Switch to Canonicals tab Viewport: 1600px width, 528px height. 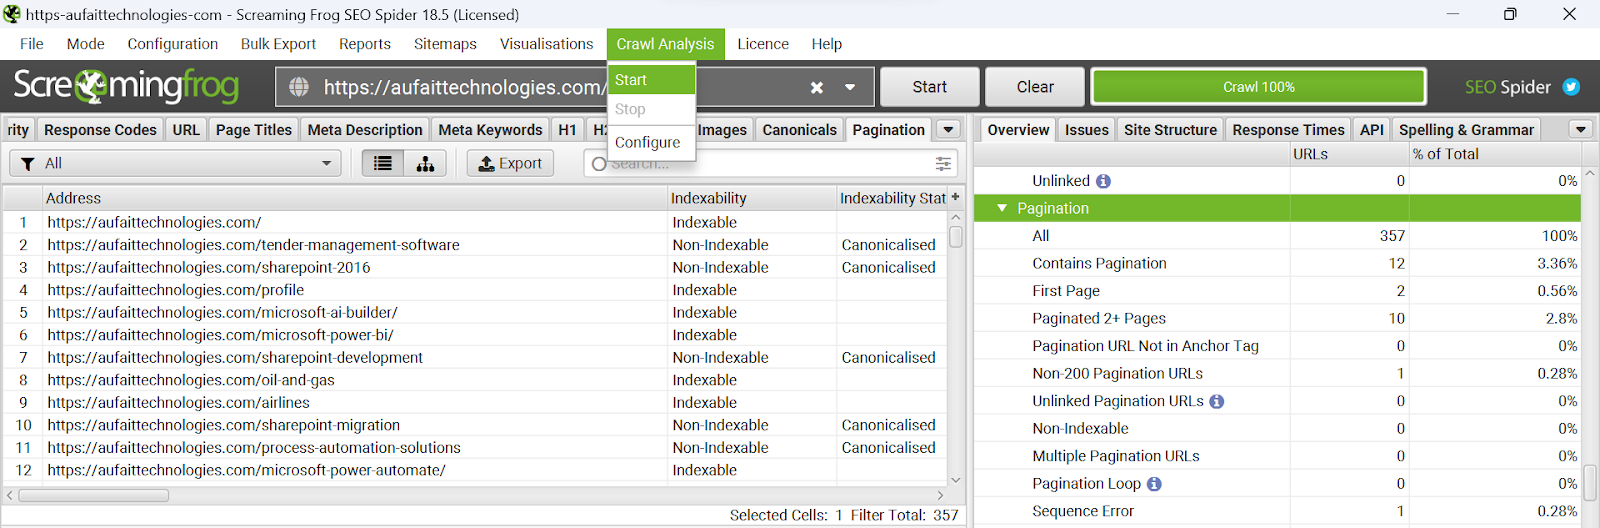[799, 130]
